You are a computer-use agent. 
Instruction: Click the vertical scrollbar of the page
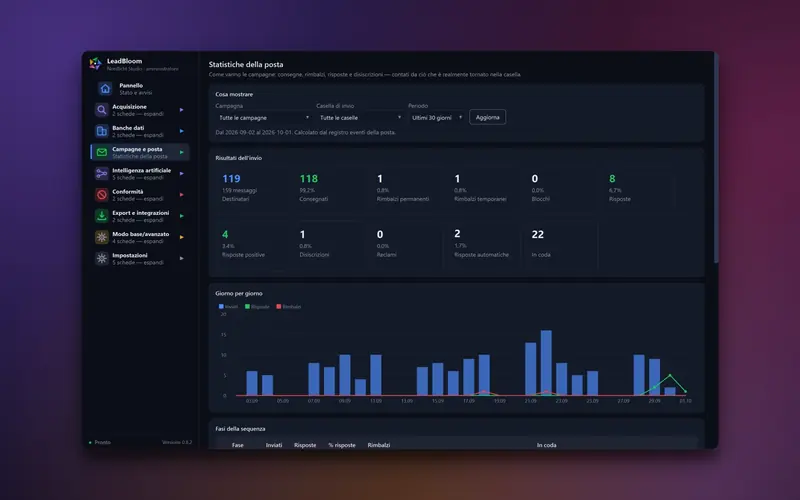[716, 158]
